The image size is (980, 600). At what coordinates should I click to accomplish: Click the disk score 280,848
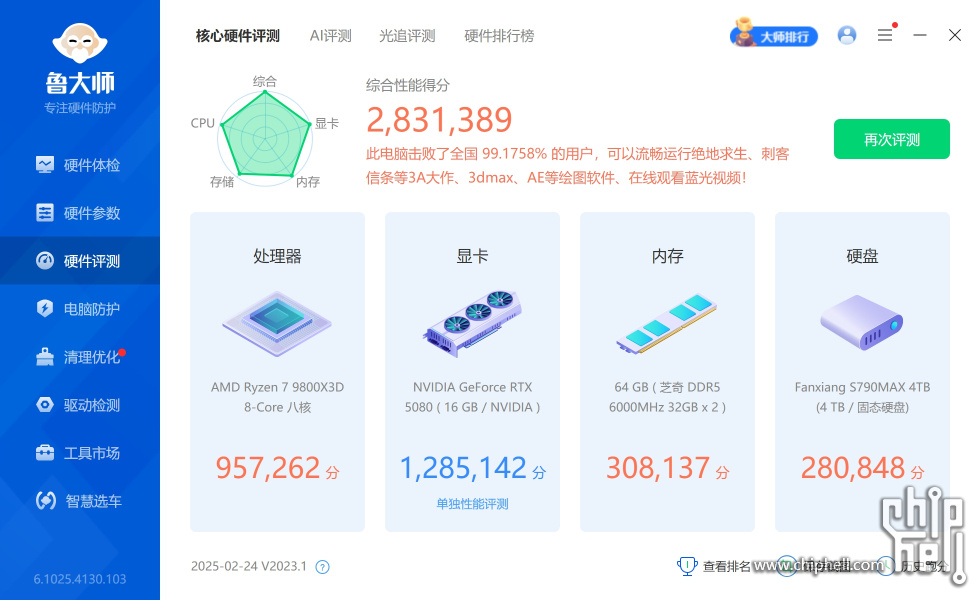click(853, 468)
